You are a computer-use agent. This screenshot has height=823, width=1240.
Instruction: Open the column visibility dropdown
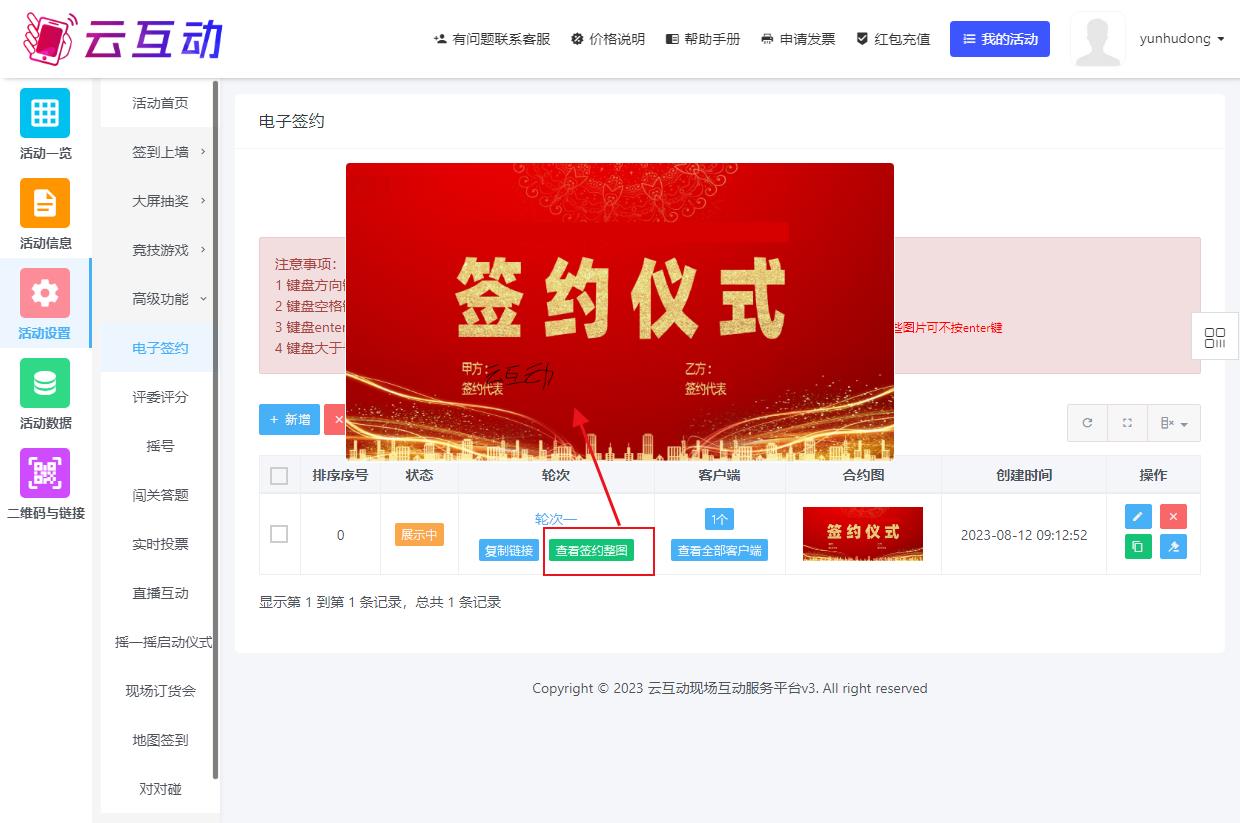1174,423
